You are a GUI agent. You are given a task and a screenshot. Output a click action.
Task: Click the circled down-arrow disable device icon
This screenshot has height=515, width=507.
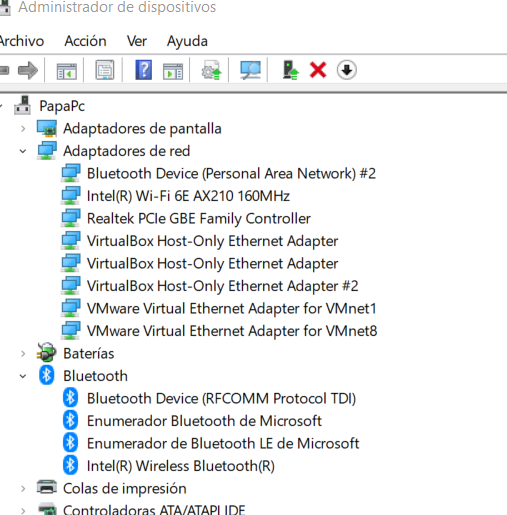tap(347, 70)
